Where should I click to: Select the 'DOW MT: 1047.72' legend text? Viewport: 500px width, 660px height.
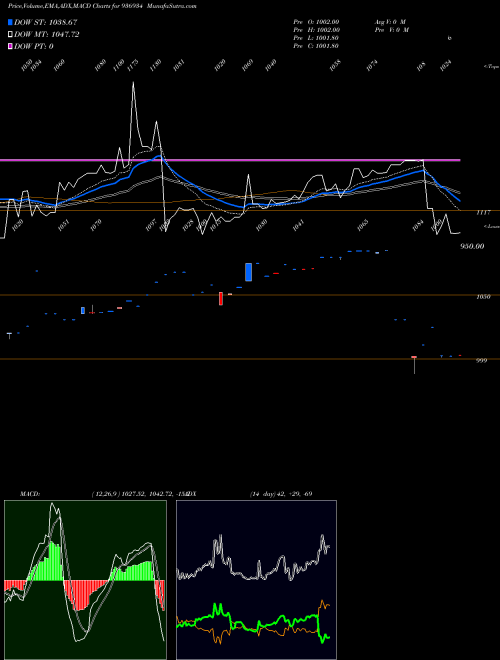47,35
